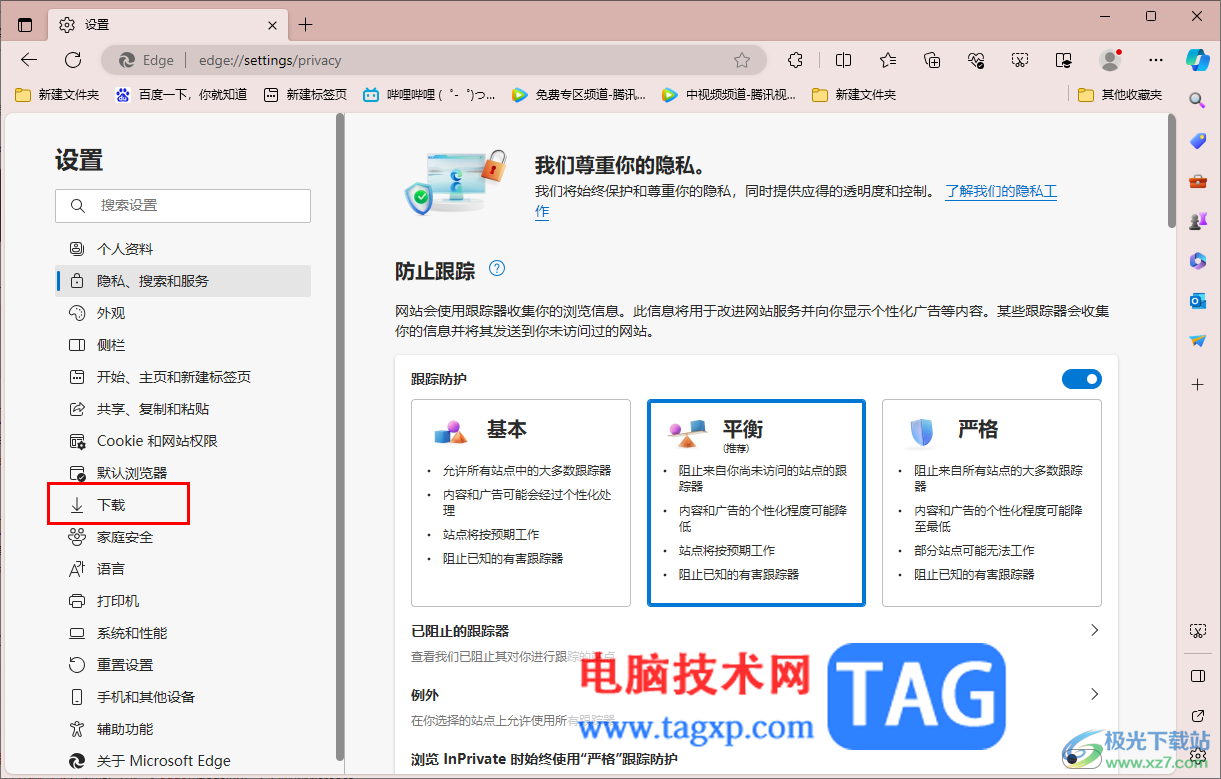Toggle split screen view in the toolbar
Screen dimensions: 1221x779
(x=843, y=60)
